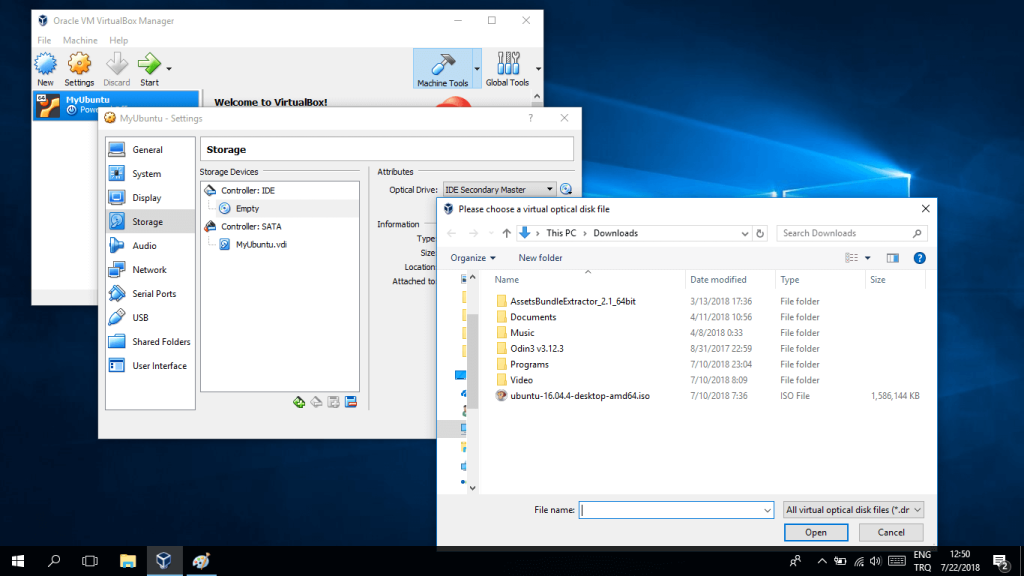Click New folder in file dialog
This screenshot has height=576, width=1024.
(x=540, y=258)
